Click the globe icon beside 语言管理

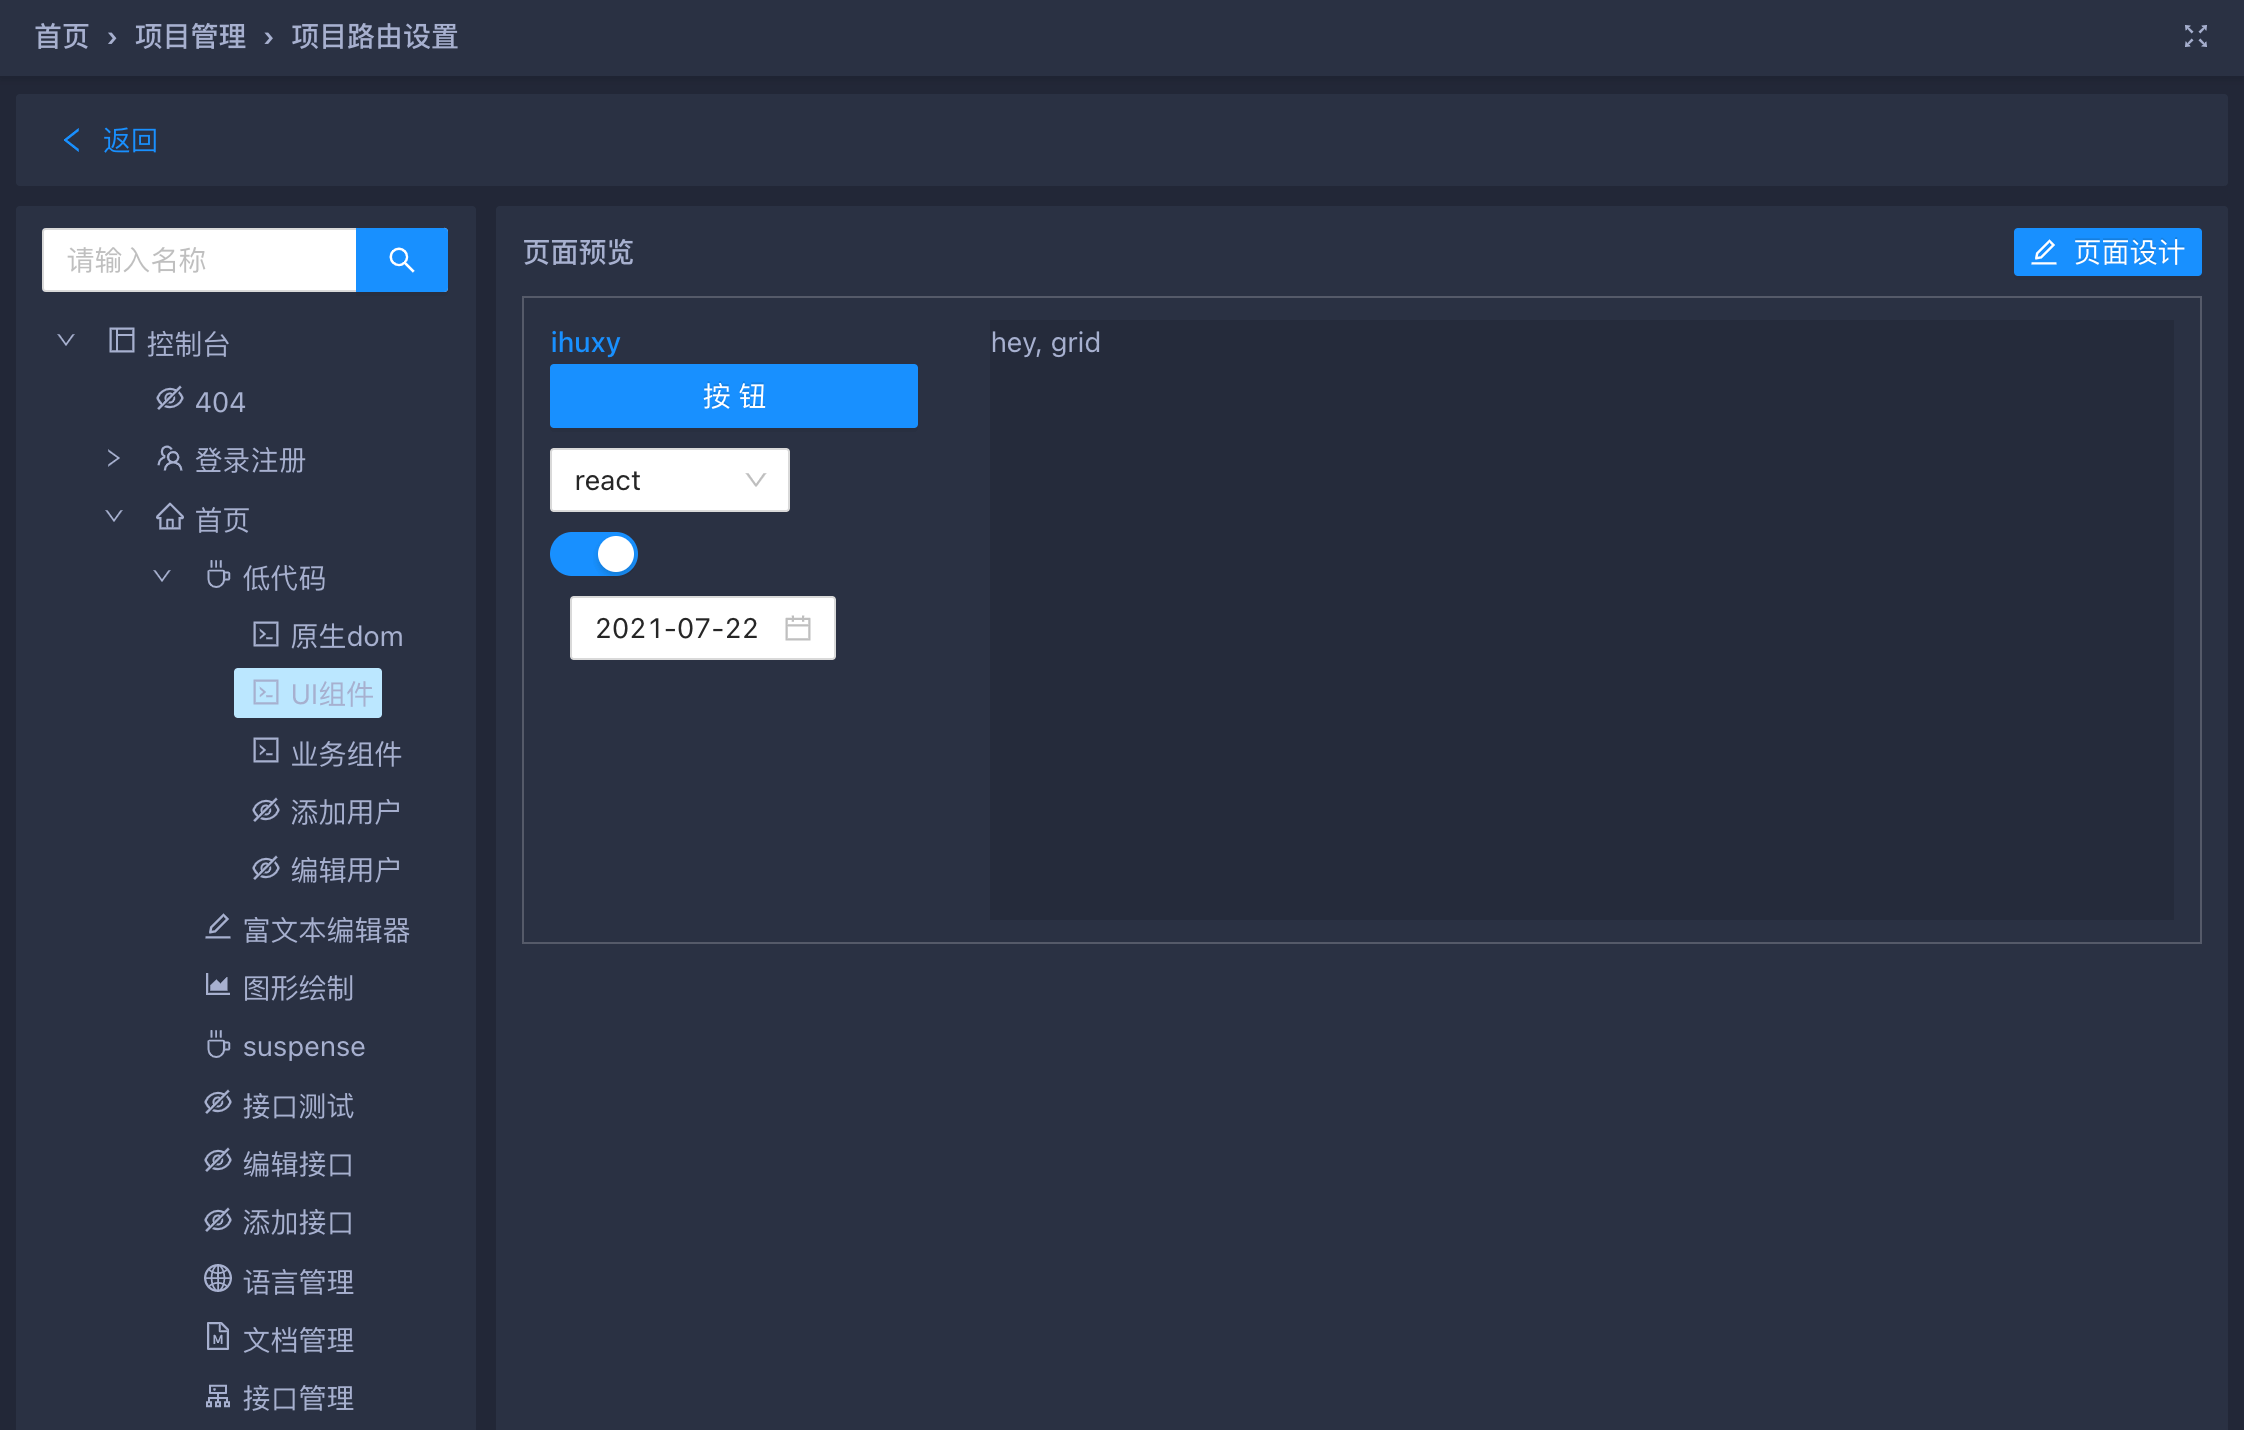217,1279
